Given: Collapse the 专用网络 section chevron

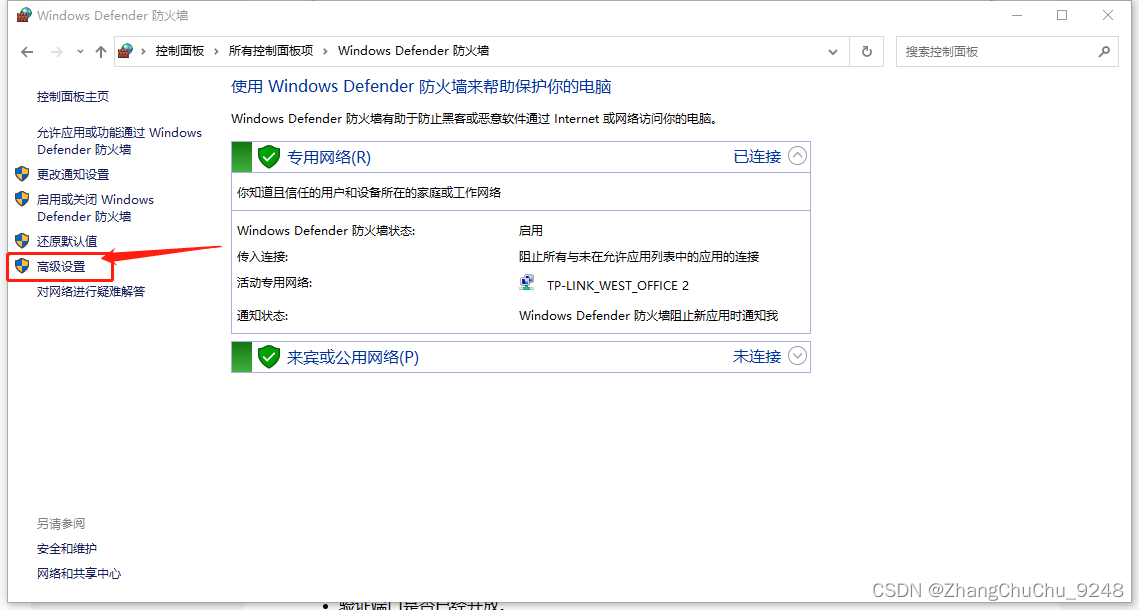Looking at the screenshot, I should (x=798, y=156).
